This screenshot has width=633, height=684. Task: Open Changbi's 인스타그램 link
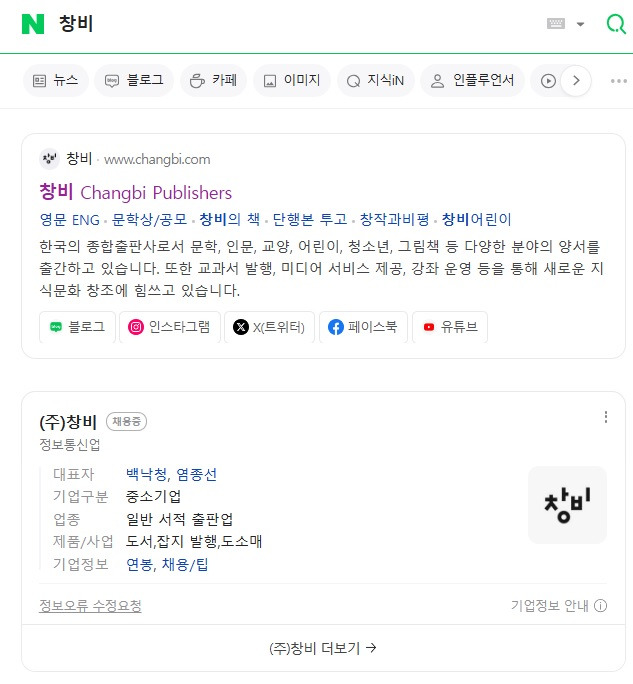(170, 327)
